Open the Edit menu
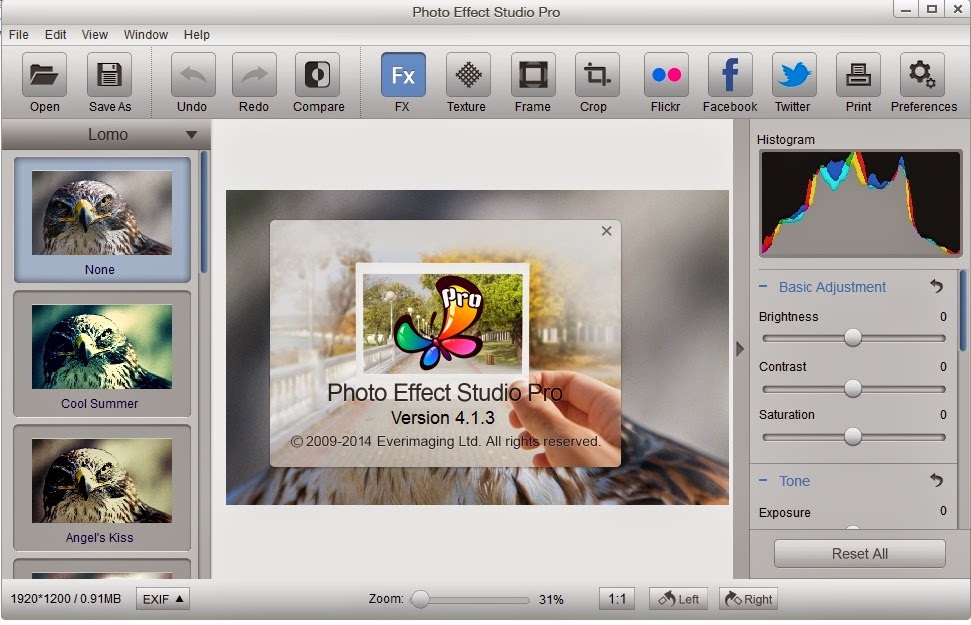 point(55,35)
